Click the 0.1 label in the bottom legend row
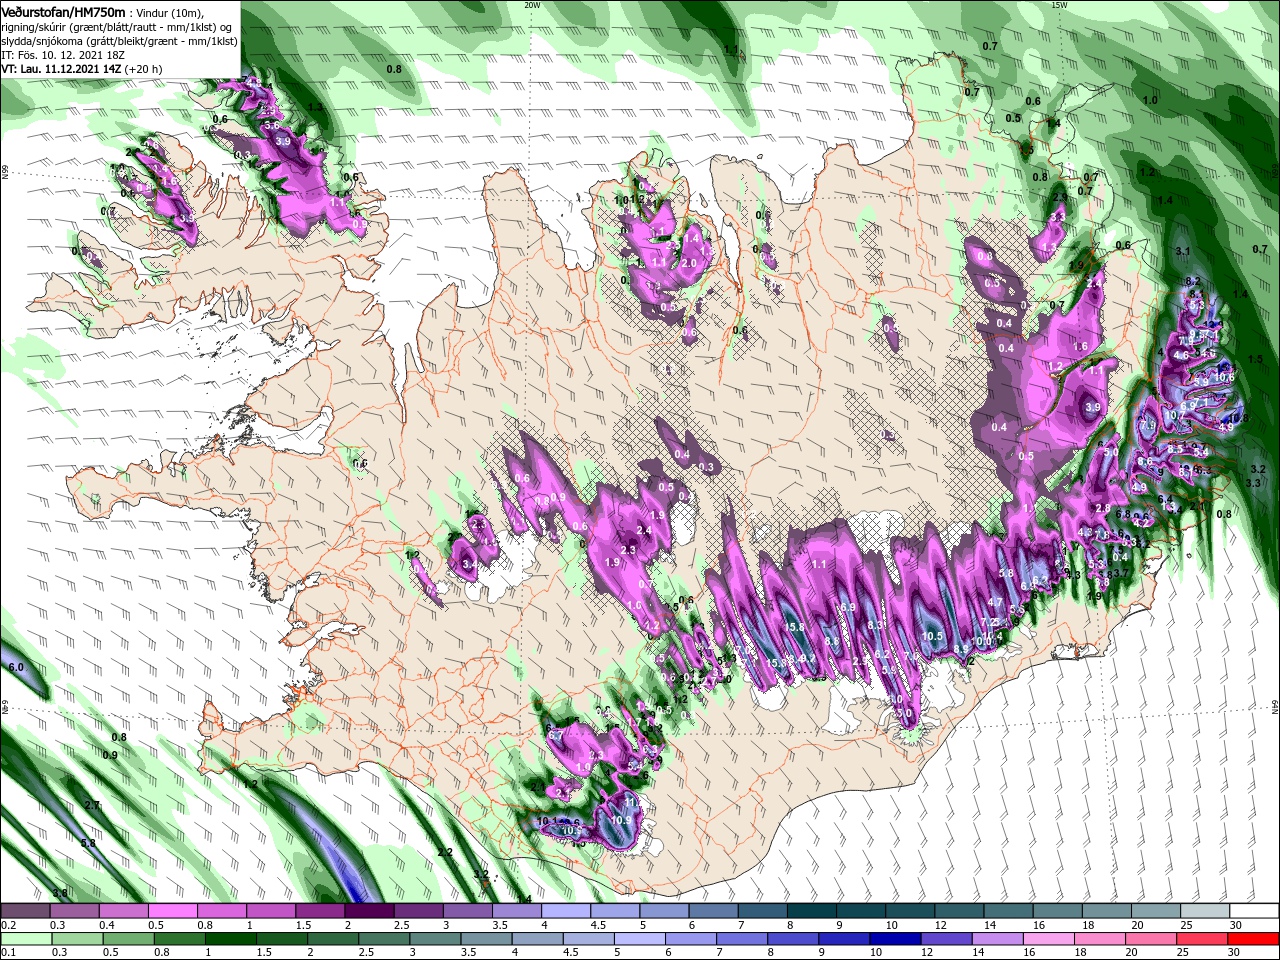The image size is (1280, 960). coord(8,952)
